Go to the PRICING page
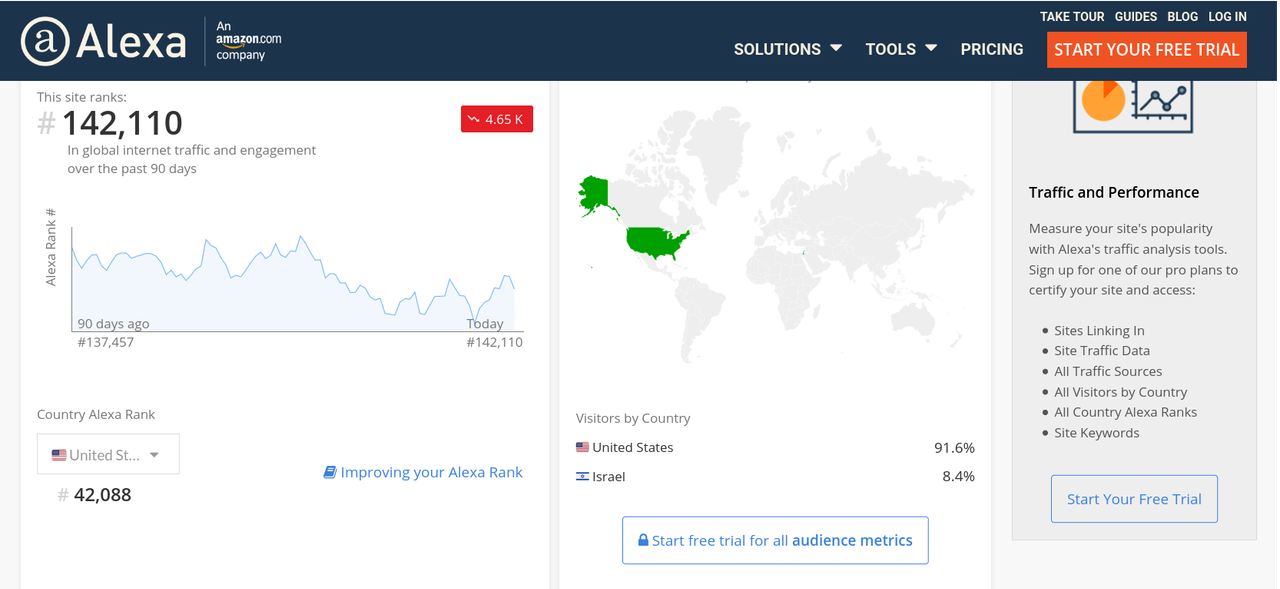Screen dimensions: 1280x589 pyautogui.click(x=992, y=49)
